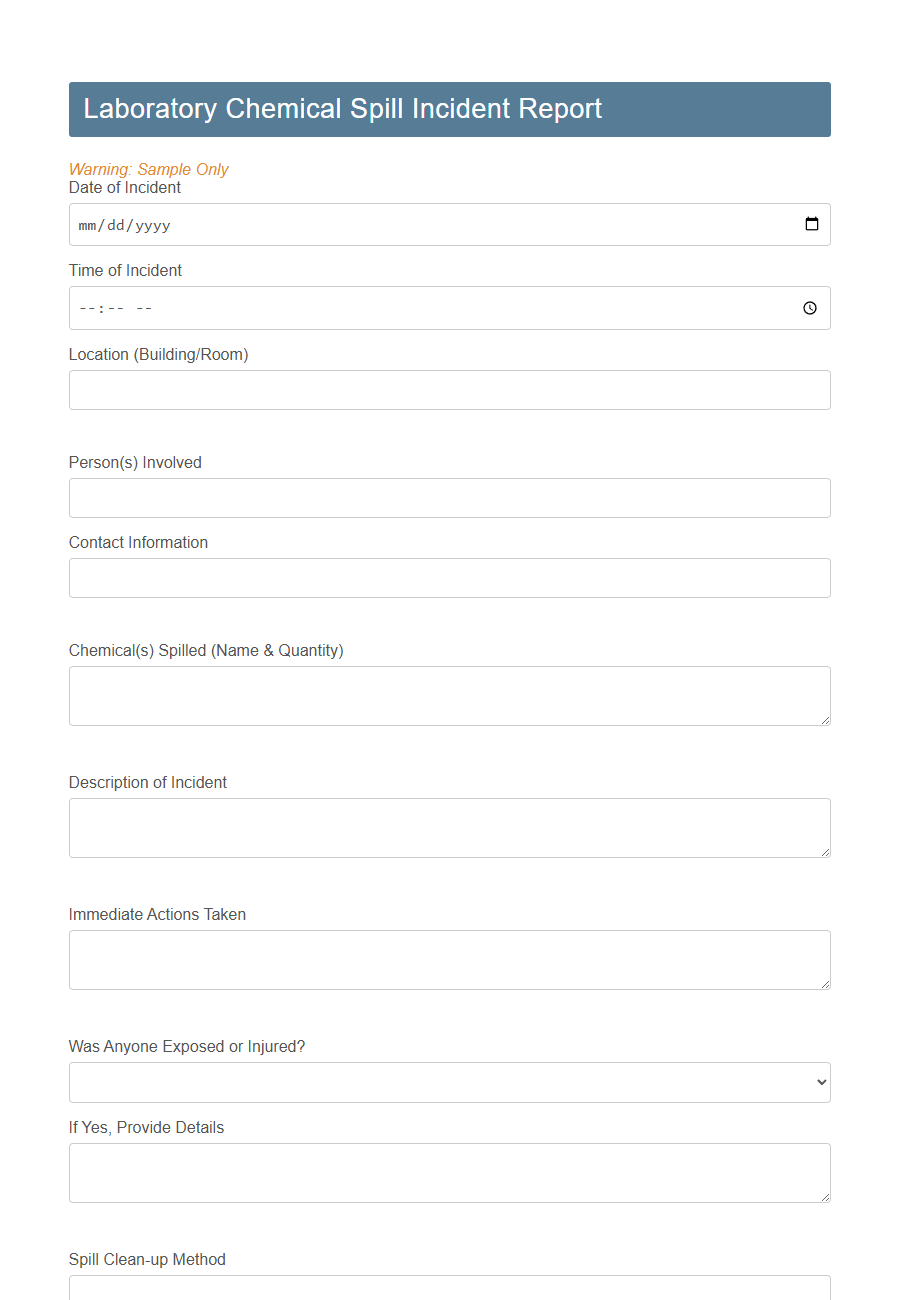Focus the Description of Incident text area
The width and height of the screenshot is (900, 1300).
pyautogui.click(x=449, y=828)
